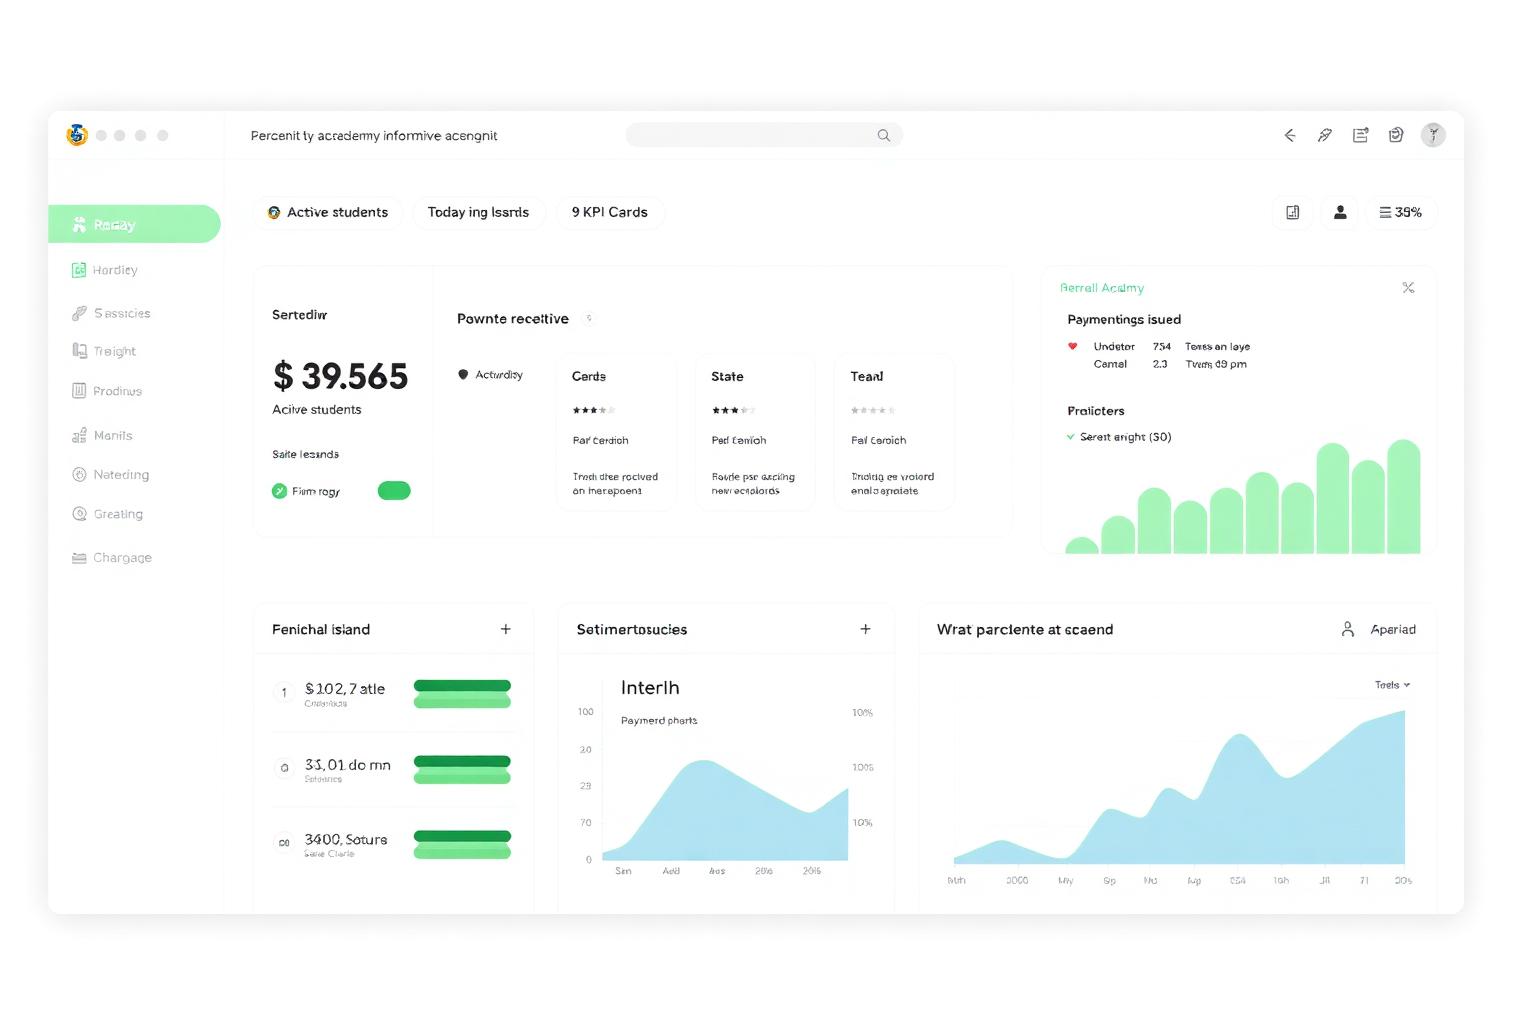Click progress bar for $102,7 atle
This screenshot has height=1024, width=1536.
tap(462, 693)
